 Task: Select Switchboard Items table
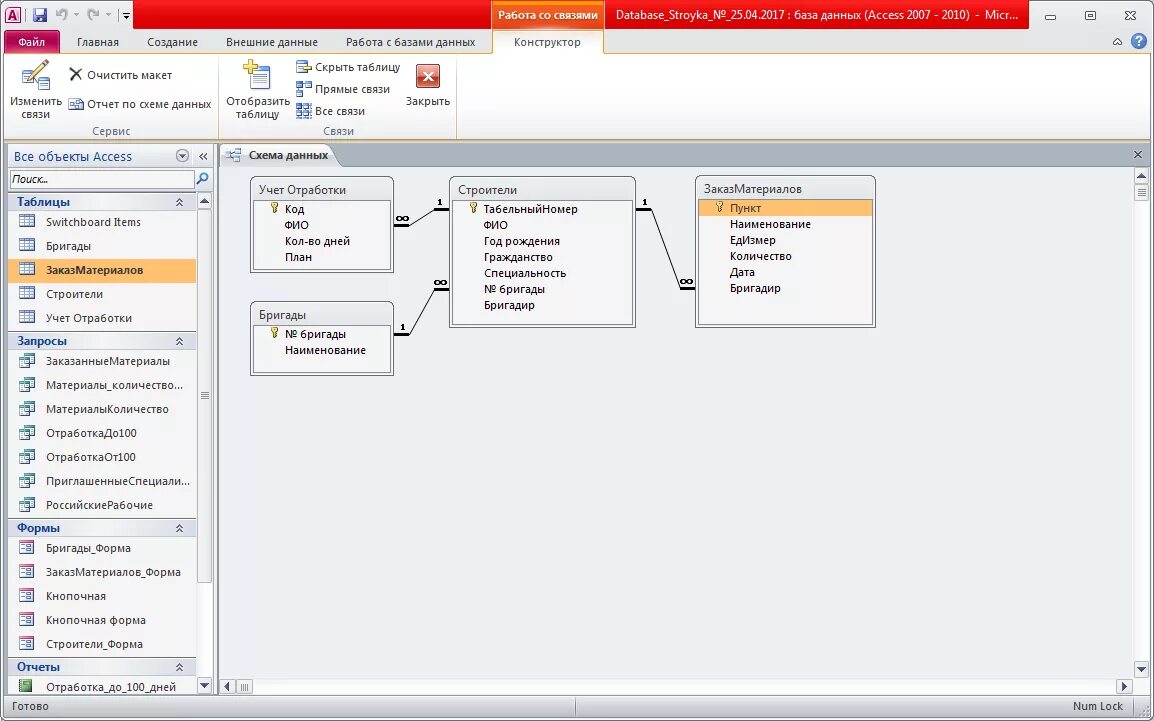click(102, 221)
